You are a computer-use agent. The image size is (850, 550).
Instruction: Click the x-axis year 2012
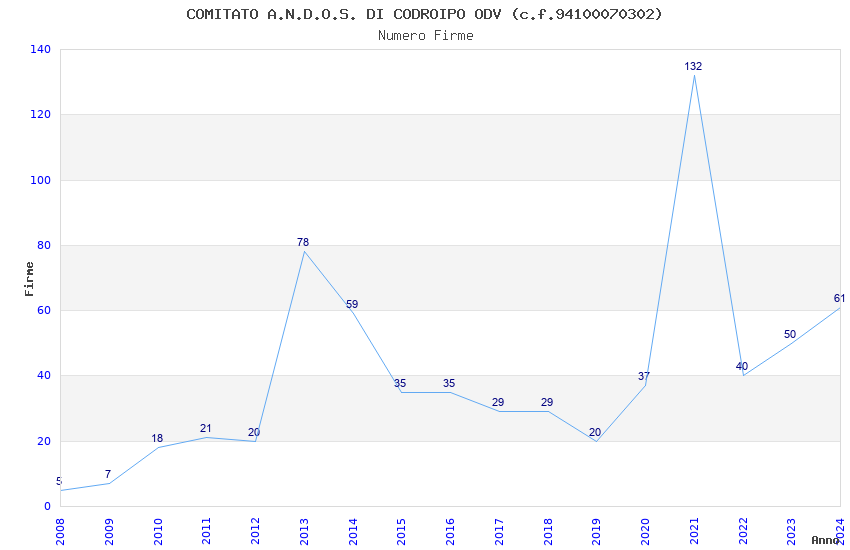pyautogui.click(x=255, y=531)
